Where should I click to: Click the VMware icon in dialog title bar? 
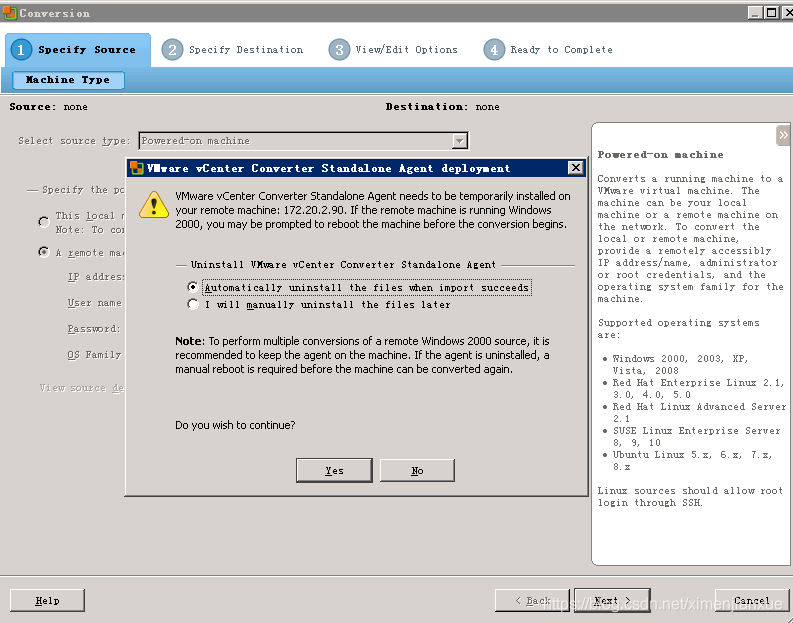click(137, 168)
